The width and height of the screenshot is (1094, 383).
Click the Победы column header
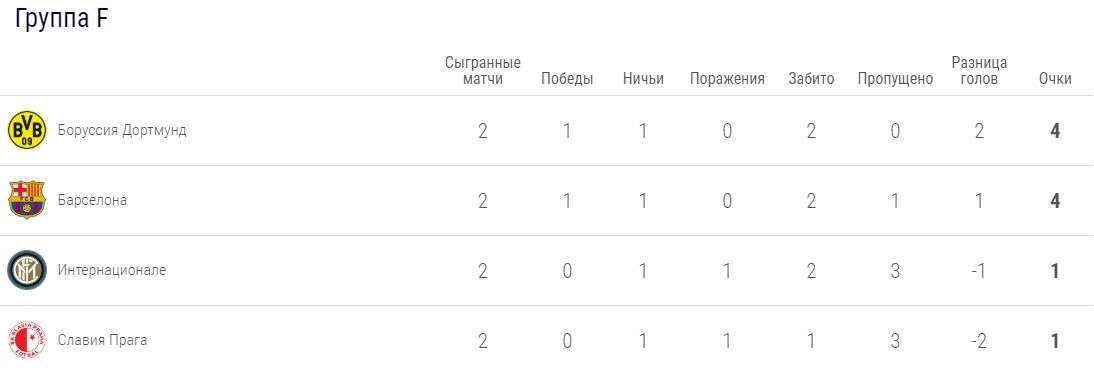[x=567, y=79]
